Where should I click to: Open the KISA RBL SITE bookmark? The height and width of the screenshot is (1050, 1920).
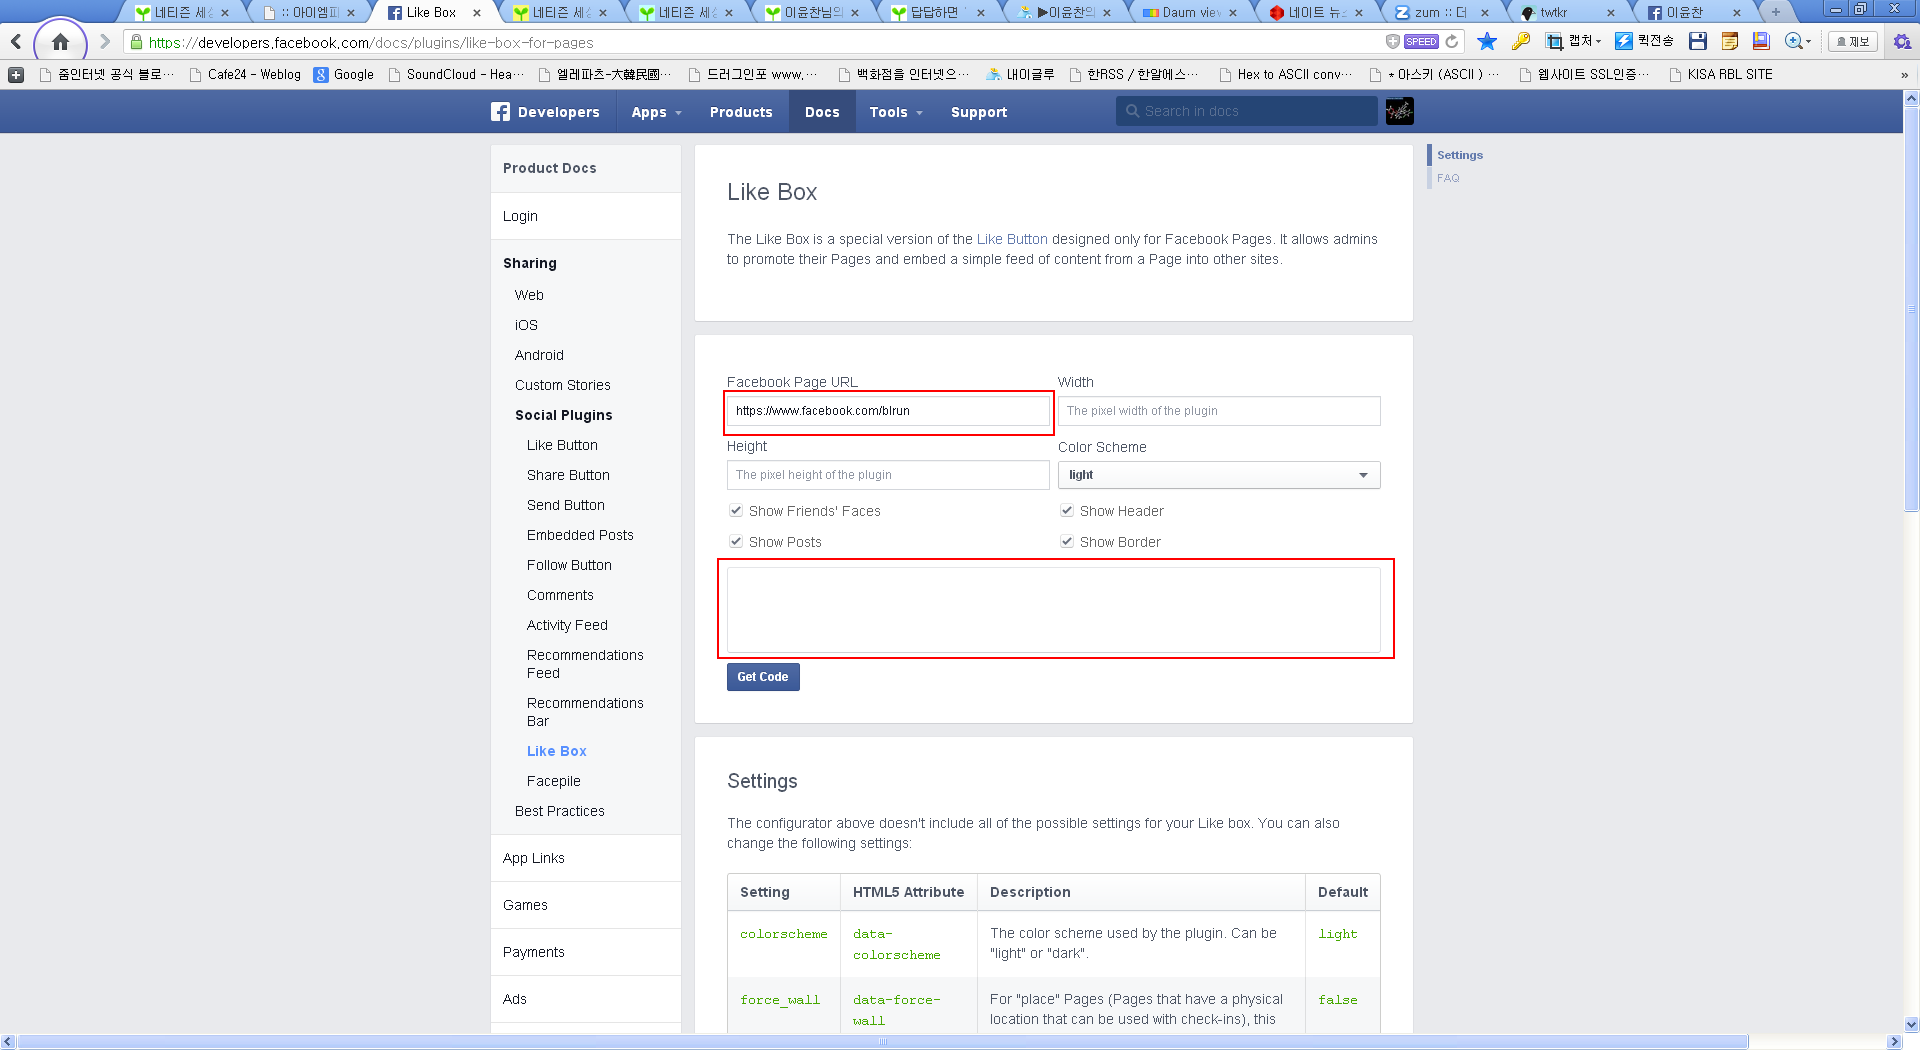[1721, 75]
